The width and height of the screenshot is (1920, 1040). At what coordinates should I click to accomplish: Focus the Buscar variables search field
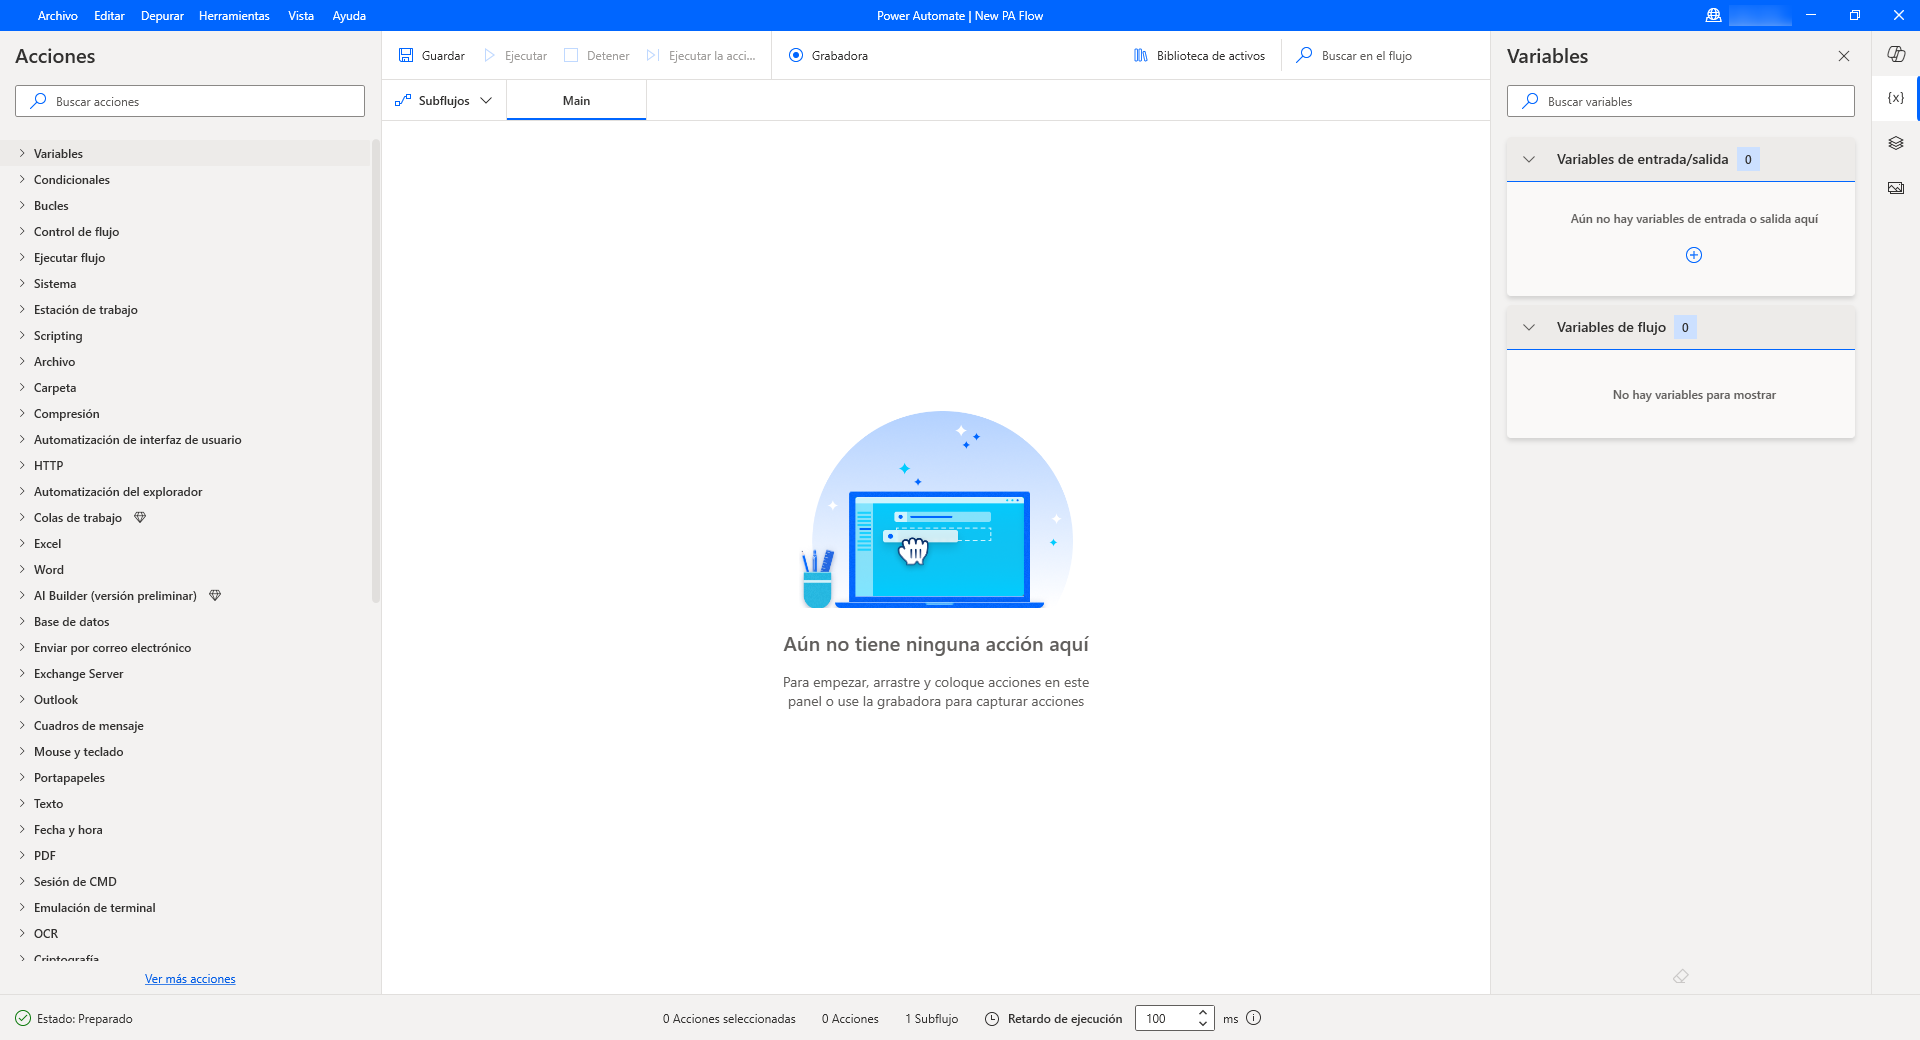tap(1681, 101)
